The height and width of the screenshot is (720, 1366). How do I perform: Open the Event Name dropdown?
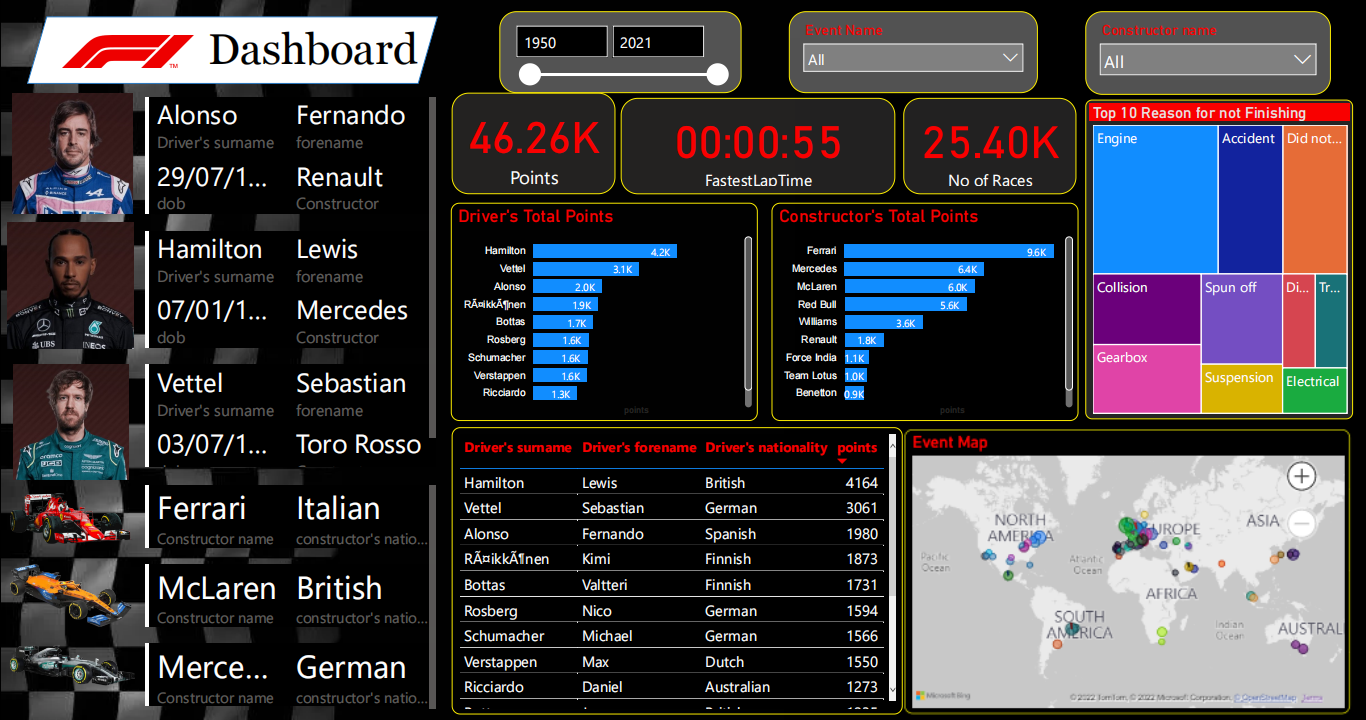coord(913,59)
